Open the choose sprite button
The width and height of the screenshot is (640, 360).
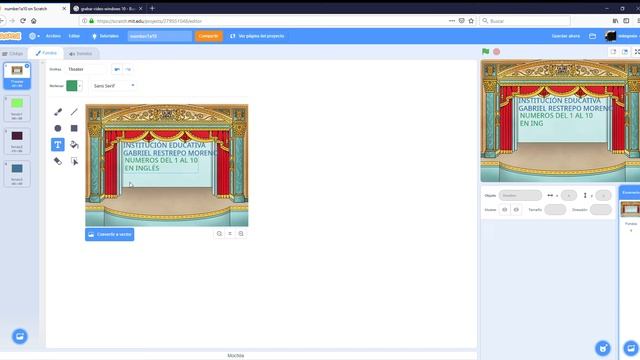point(603,348)
